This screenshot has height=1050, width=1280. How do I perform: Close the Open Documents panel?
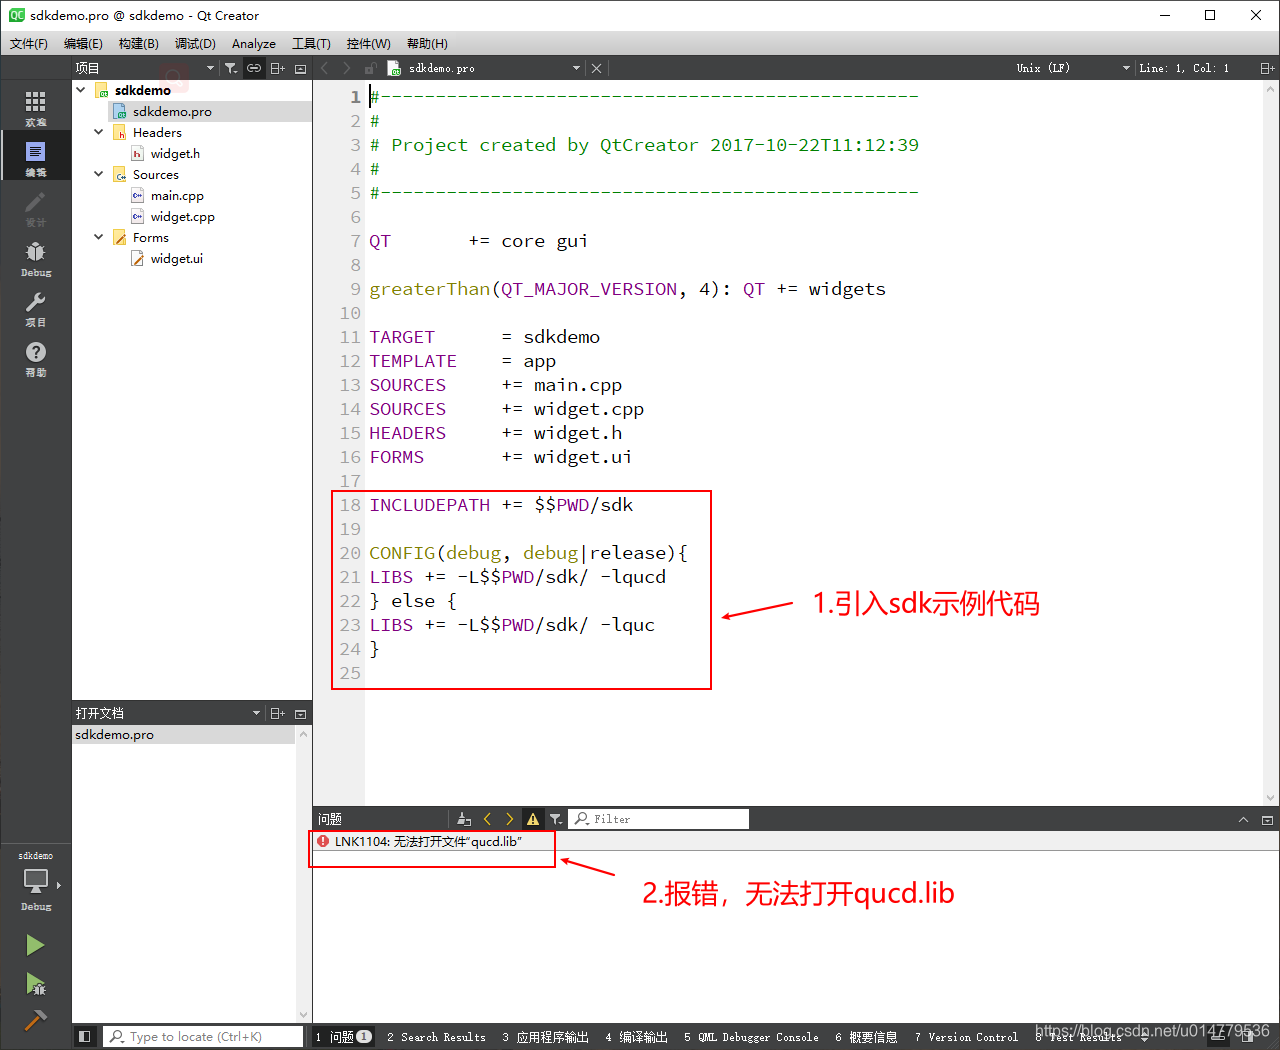click(300, 713)
